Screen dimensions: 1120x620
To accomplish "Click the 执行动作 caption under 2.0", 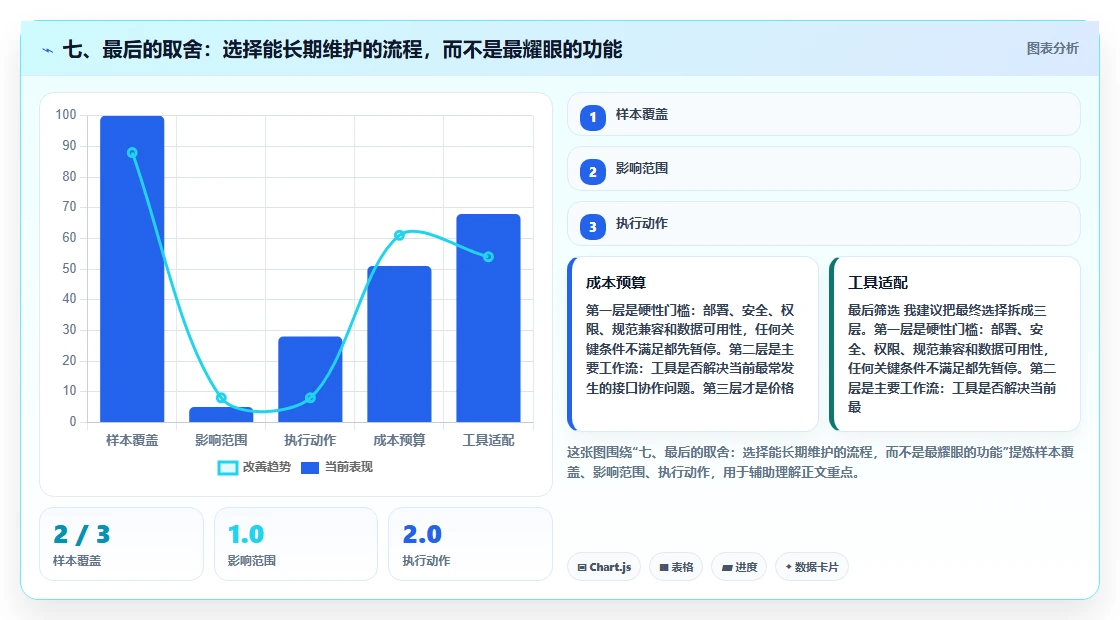I will point(426,561).
